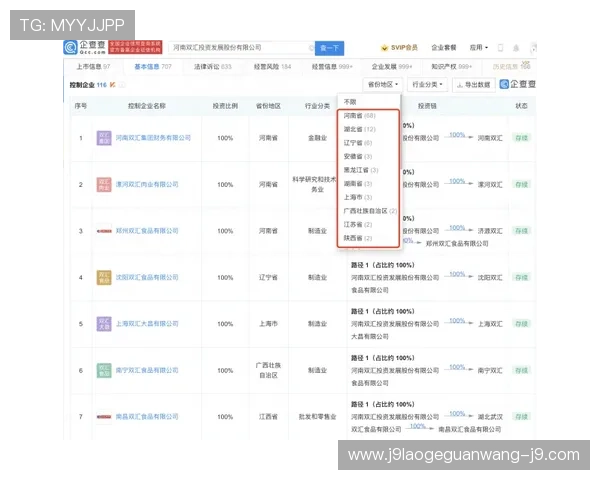The width and height of the screenshot is (600, 480).
Task: Switch to the 企业发展 tab
Action: 392,67
